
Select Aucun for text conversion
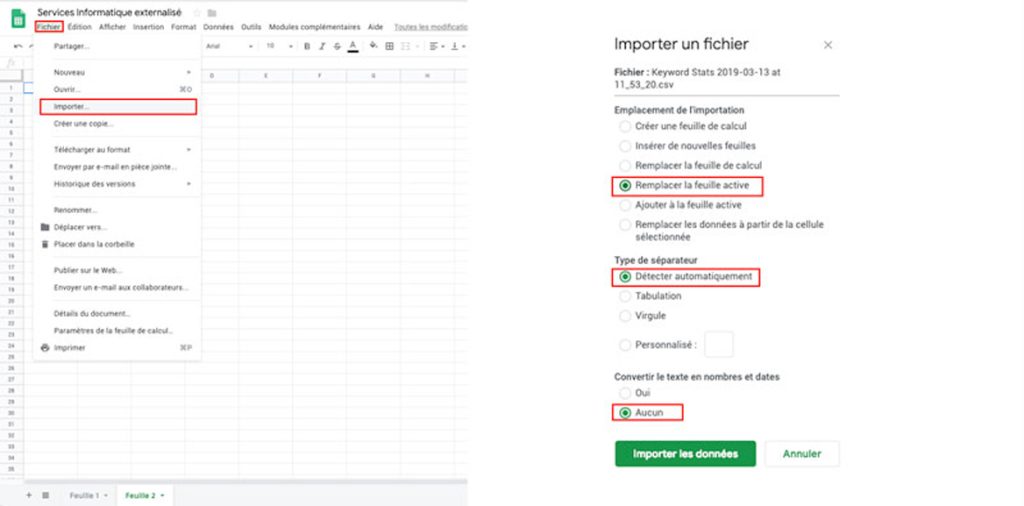coord(625,413)
